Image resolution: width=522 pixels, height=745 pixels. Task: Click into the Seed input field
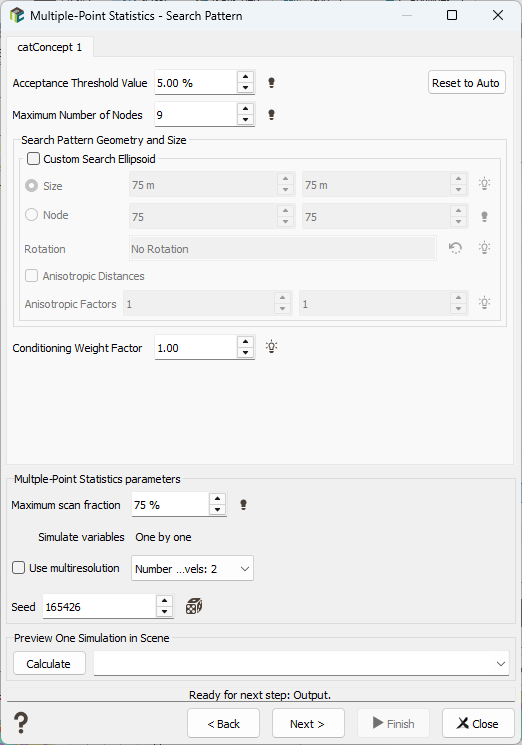tap(99, 607)
